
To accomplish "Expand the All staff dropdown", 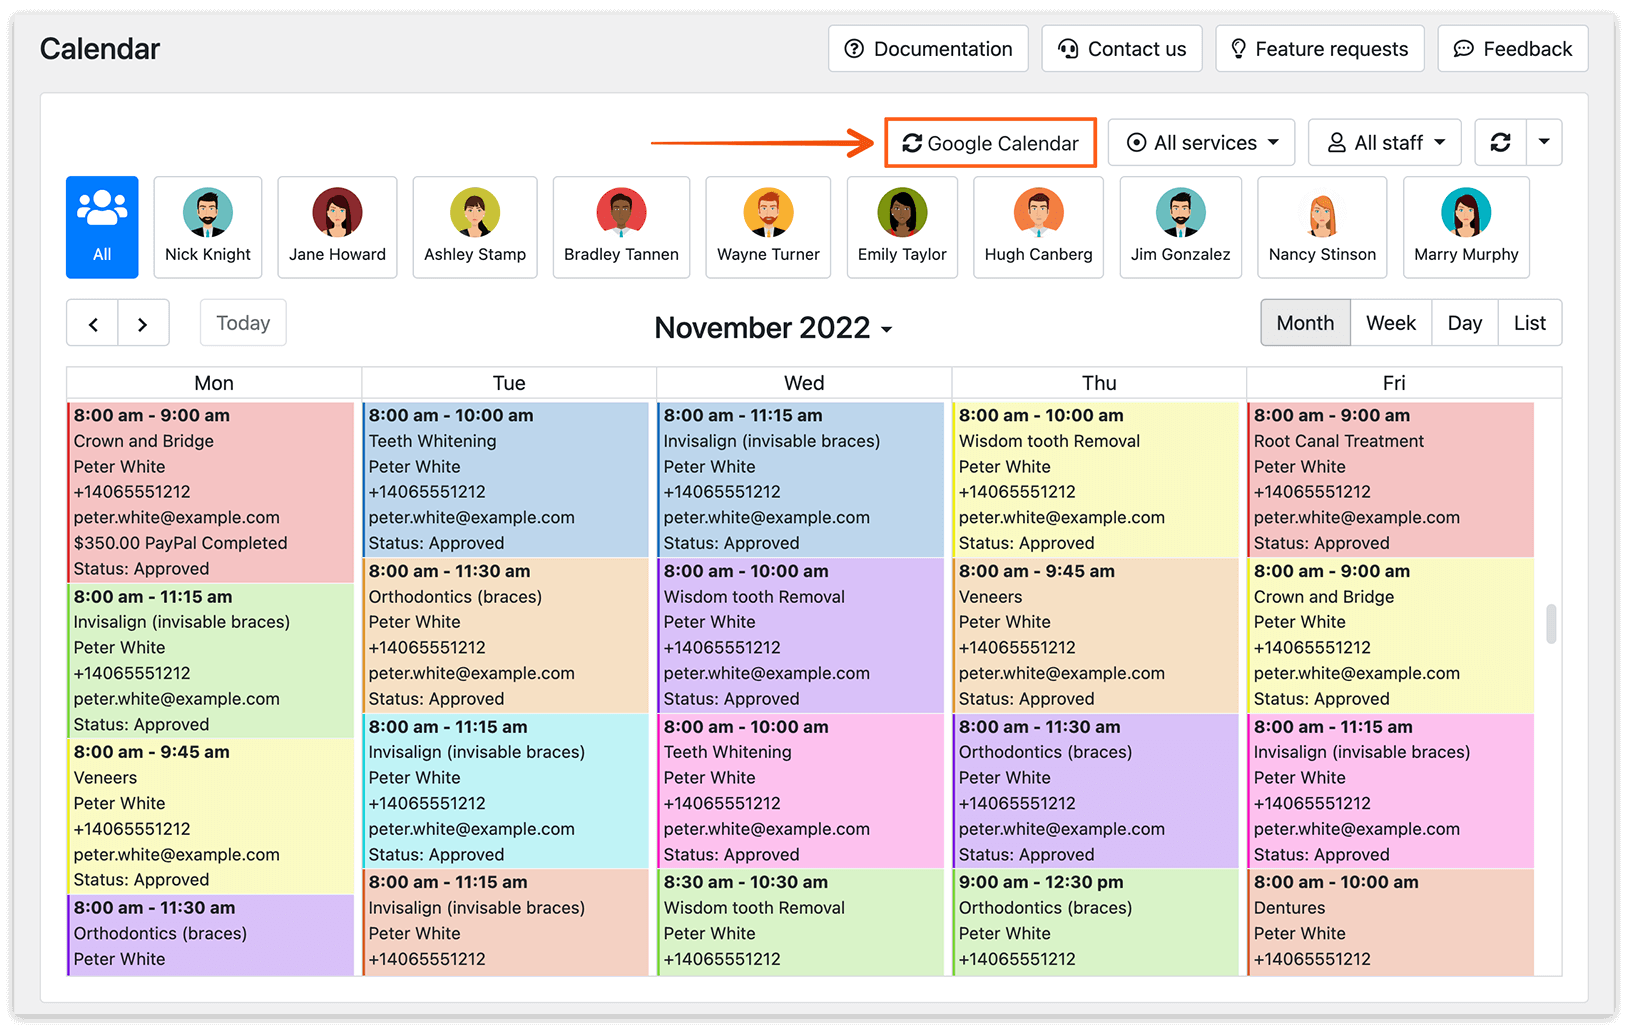I will tap(1385, 143).
